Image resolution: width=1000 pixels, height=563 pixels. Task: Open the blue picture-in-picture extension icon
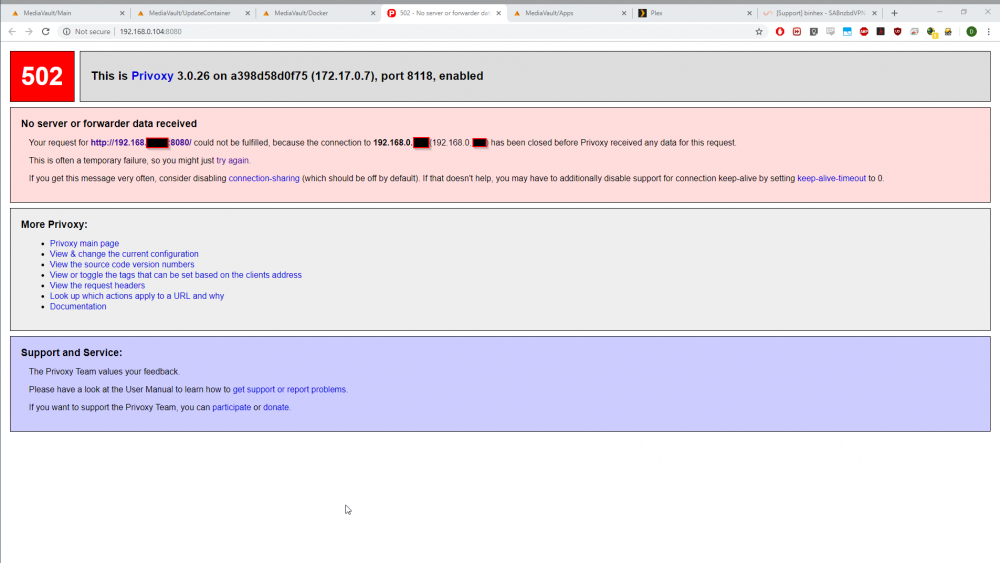[x=847, y=31]
